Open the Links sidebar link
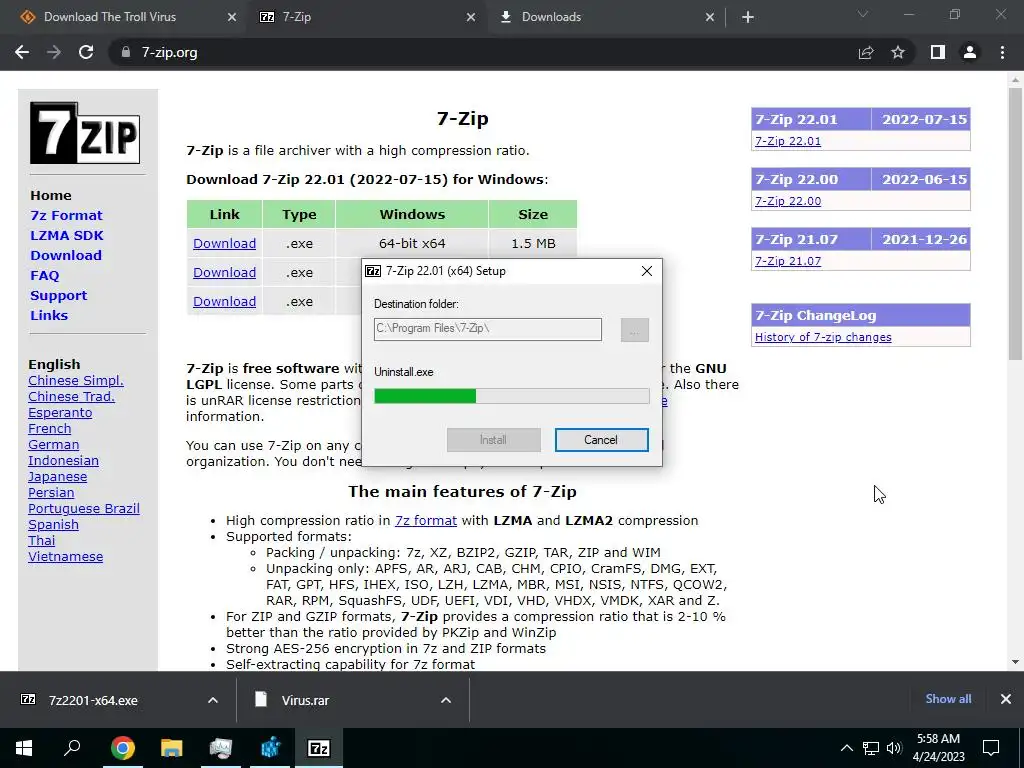 pyautogui.click(x=49, y=315)
